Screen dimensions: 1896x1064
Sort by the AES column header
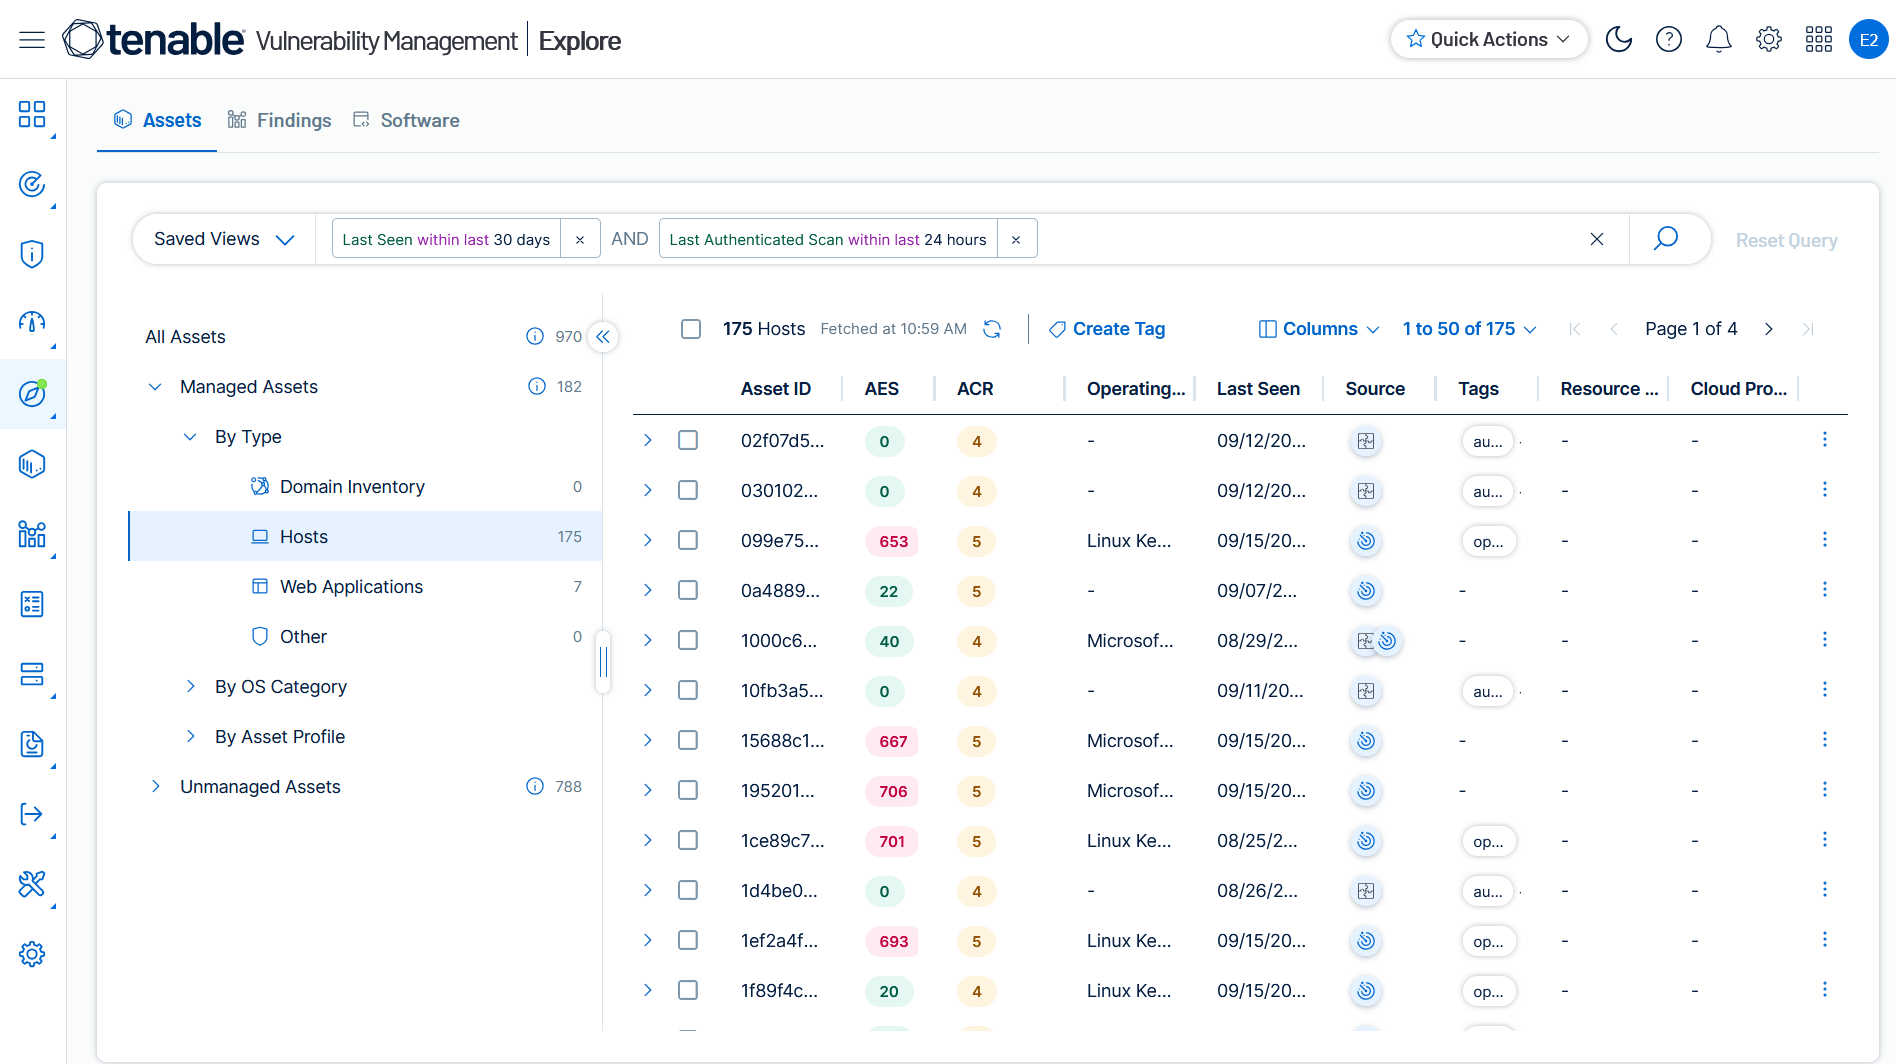[x=882, y=389]
